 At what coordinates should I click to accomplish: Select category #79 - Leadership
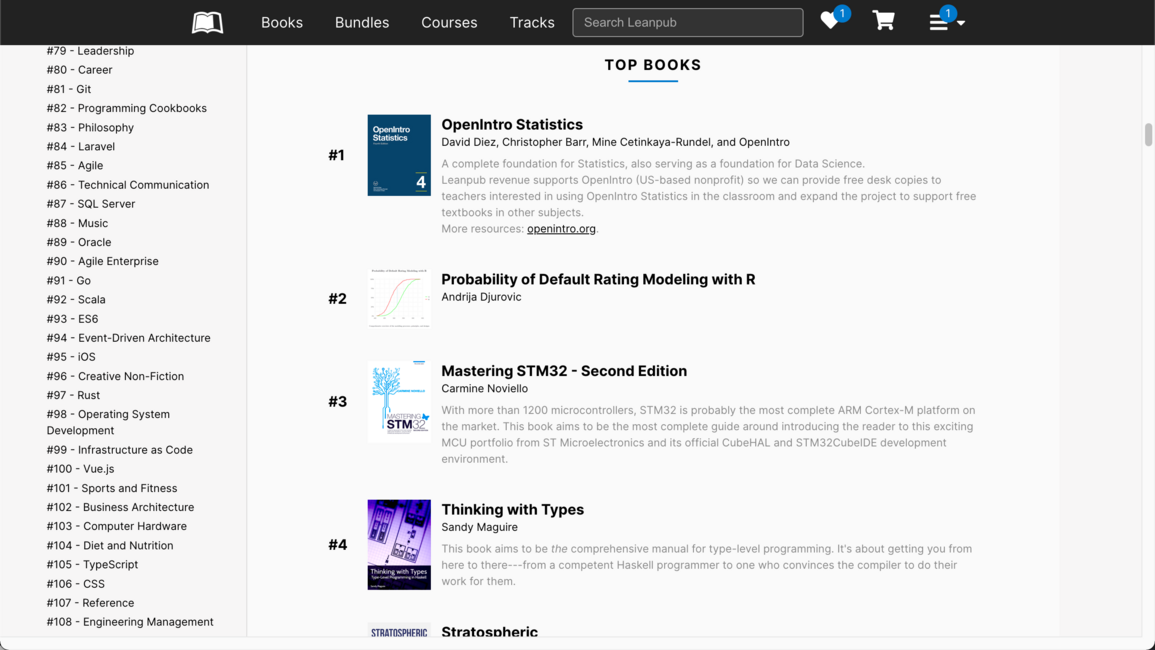click(90, 51)
